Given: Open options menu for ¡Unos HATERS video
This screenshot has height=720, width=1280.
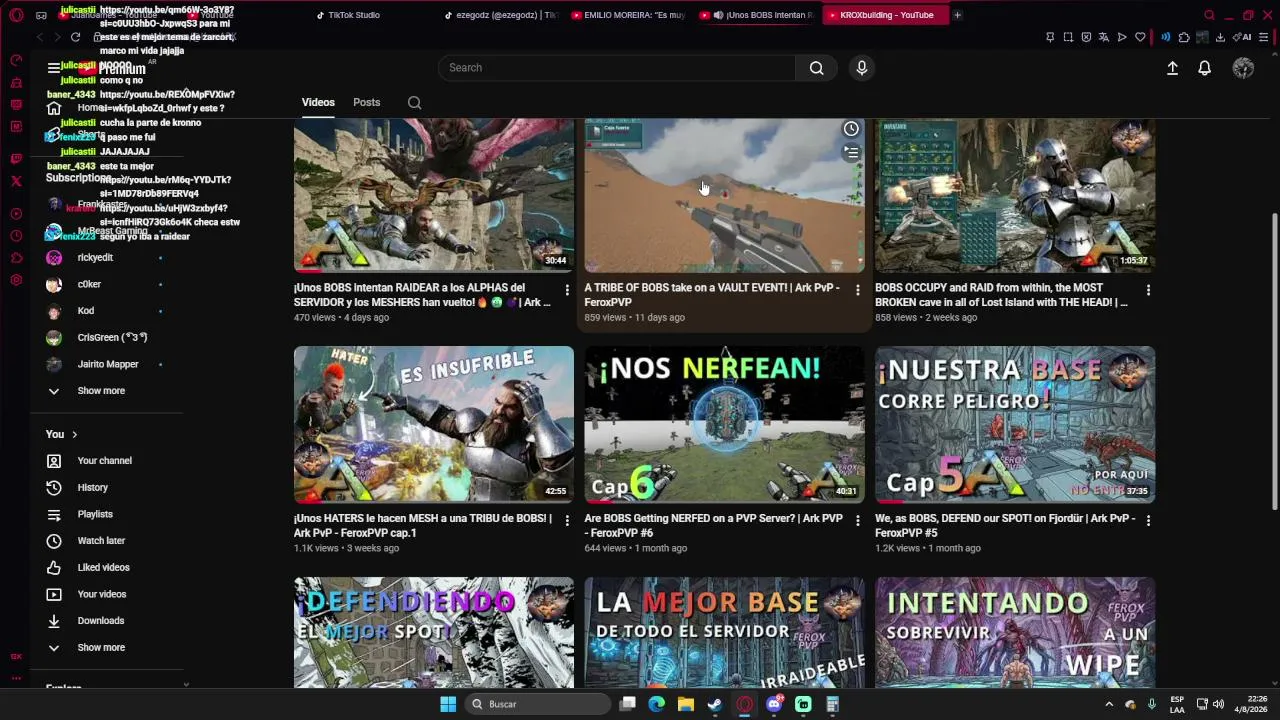Looking at the screenshot, I should [x=567, y=521].
